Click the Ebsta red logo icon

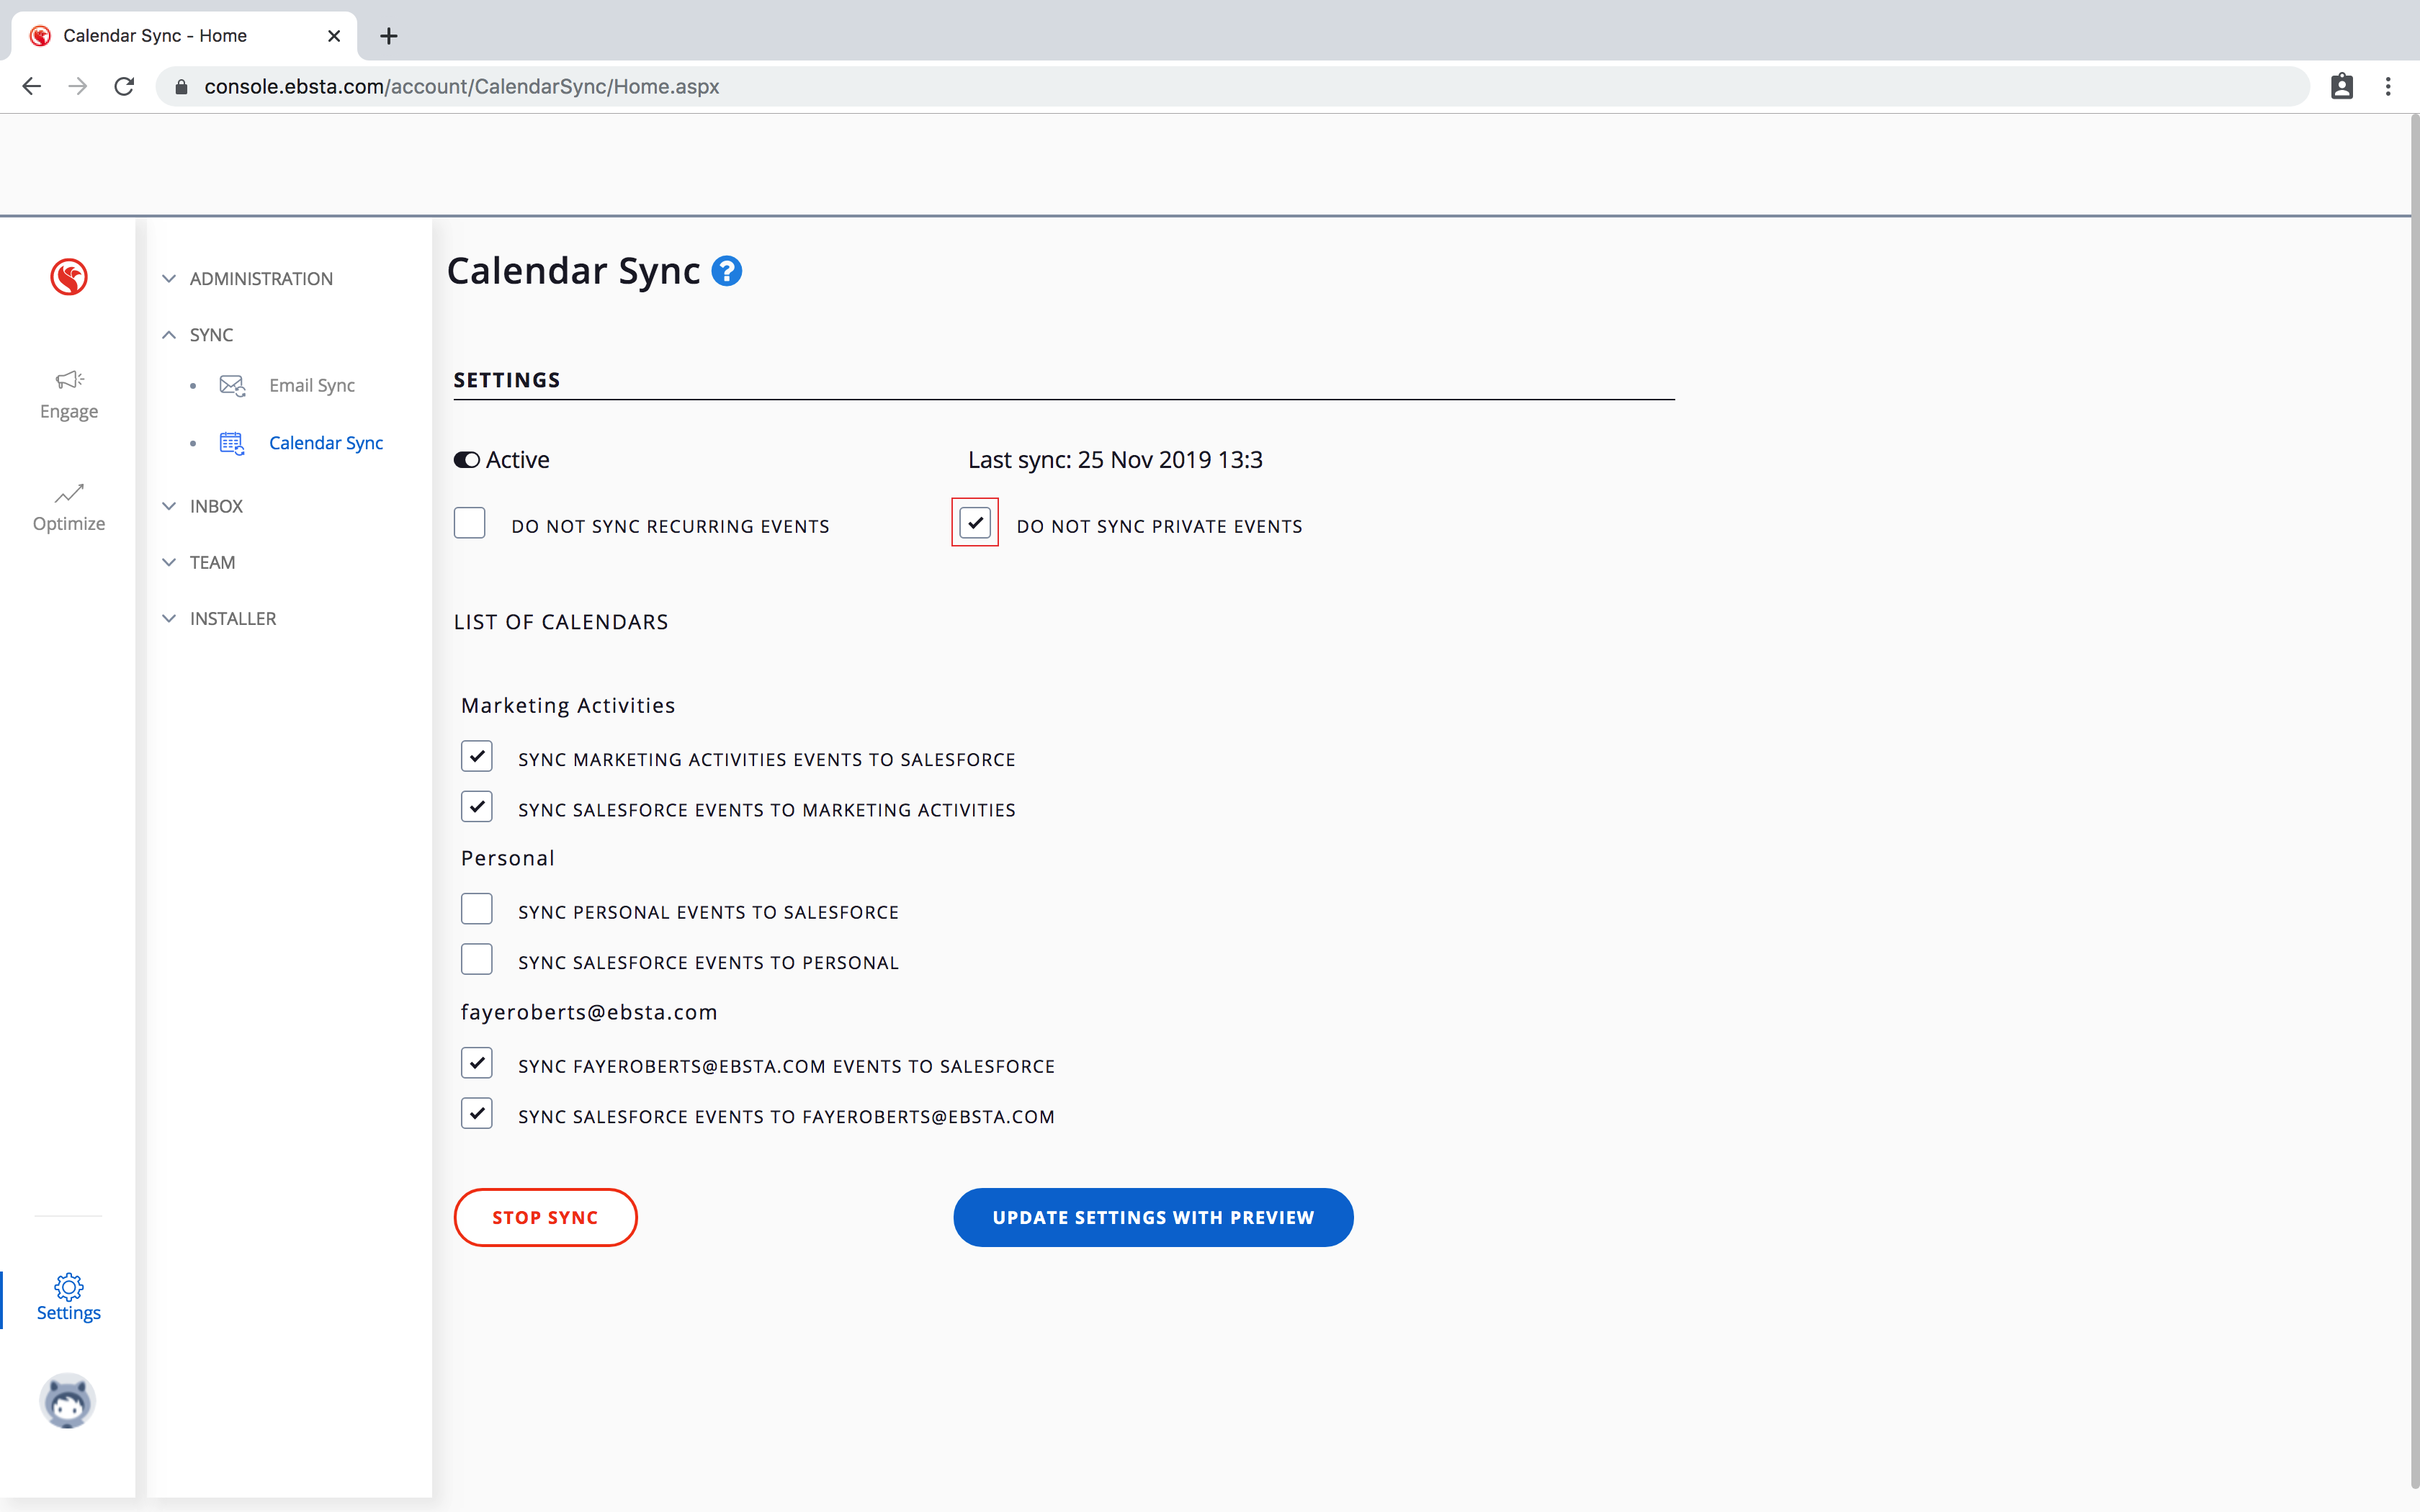tap(69, 277)
